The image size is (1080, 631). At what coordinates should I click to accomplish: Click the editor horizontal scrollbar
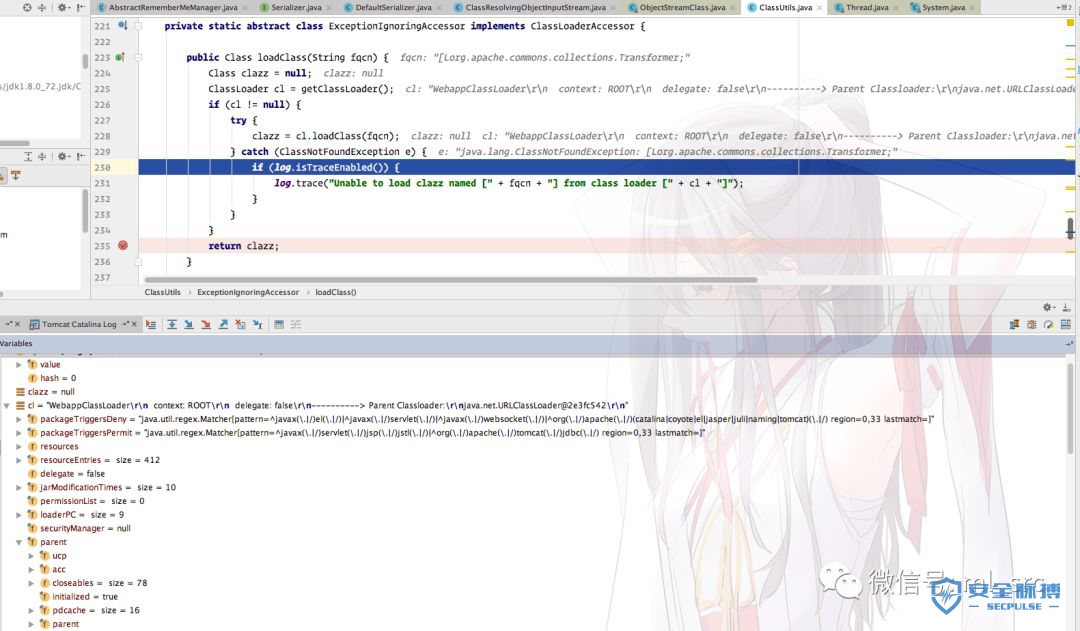(x=451, y=280)
